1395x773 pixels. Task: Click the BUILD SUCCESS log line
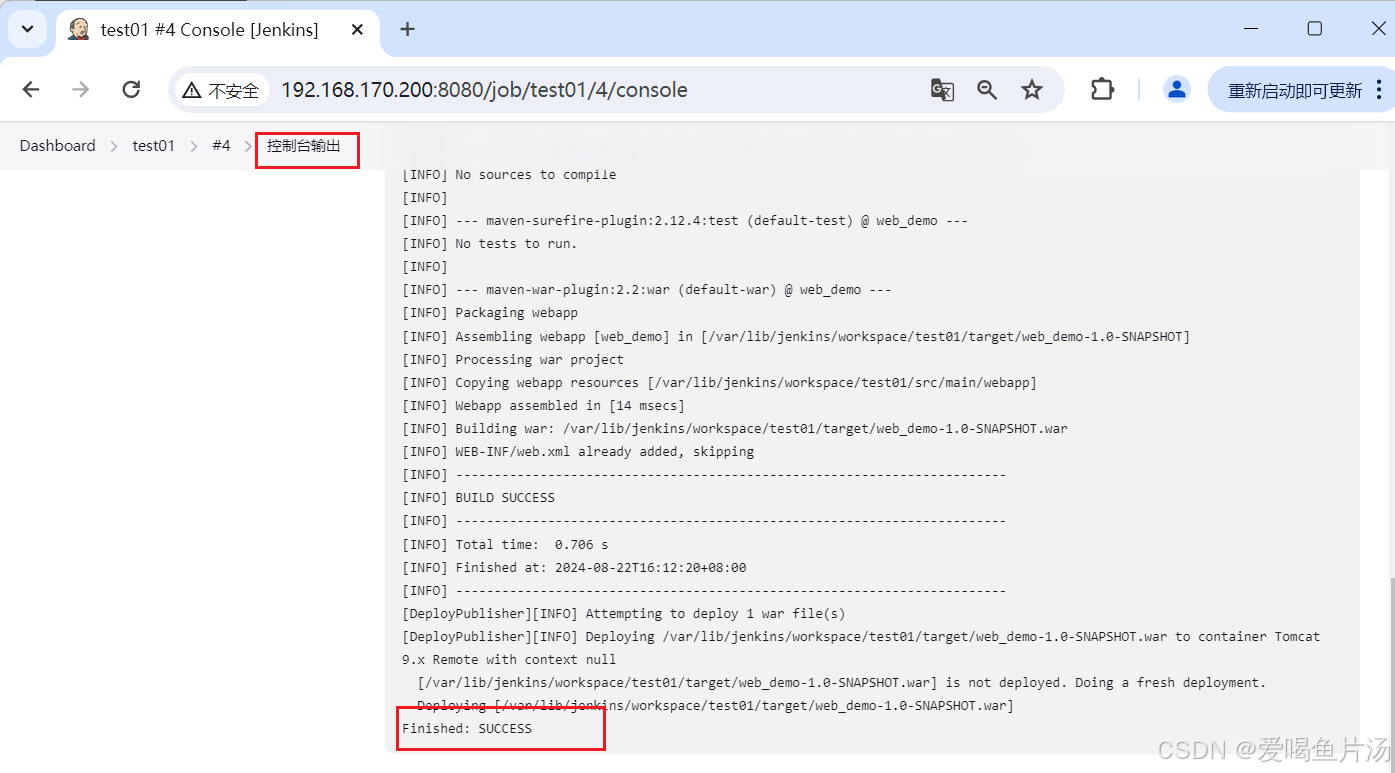(478, 498)
